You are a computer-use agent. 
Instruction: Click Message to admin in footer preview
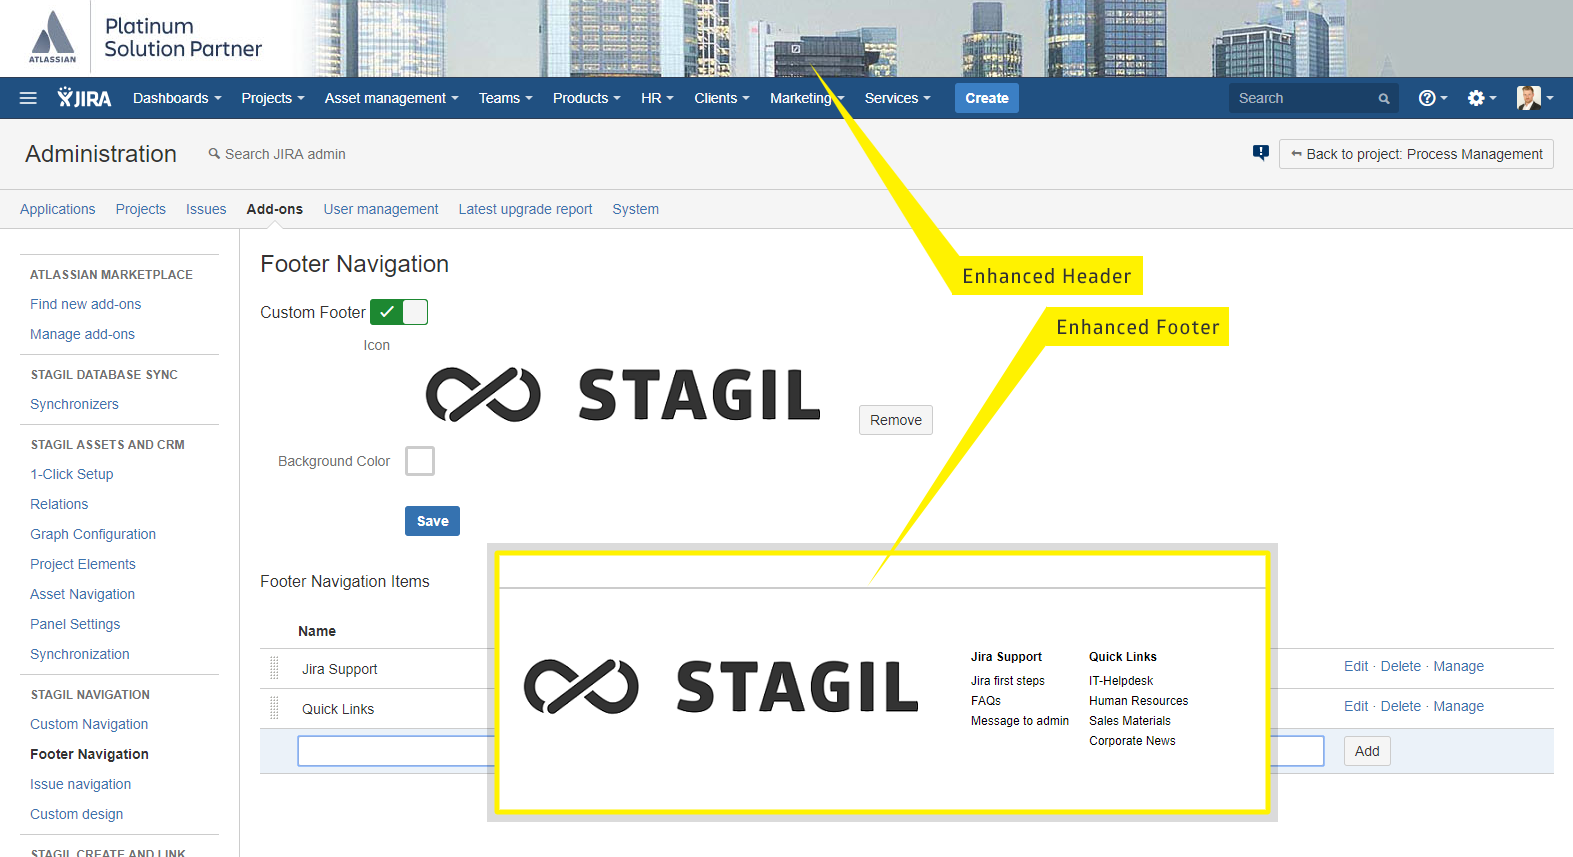coord(1020,721)
